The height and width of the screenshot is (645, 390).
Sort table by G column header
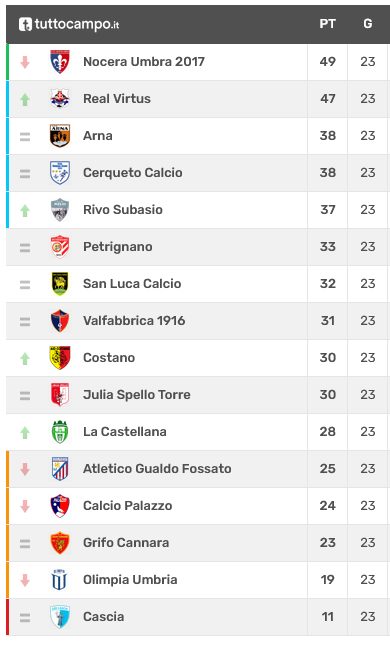pyautogui.click(x=368, y=24)
